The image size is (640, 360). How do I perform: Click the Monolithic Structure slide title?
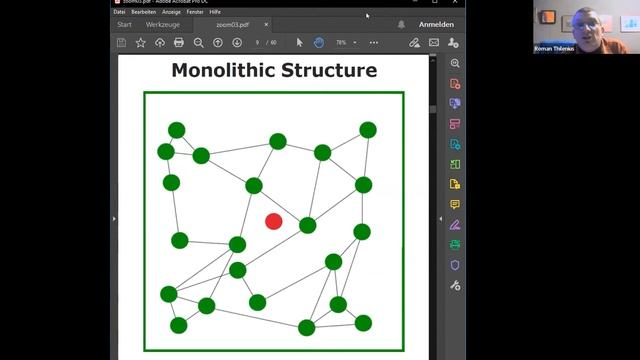click(274, 70)
